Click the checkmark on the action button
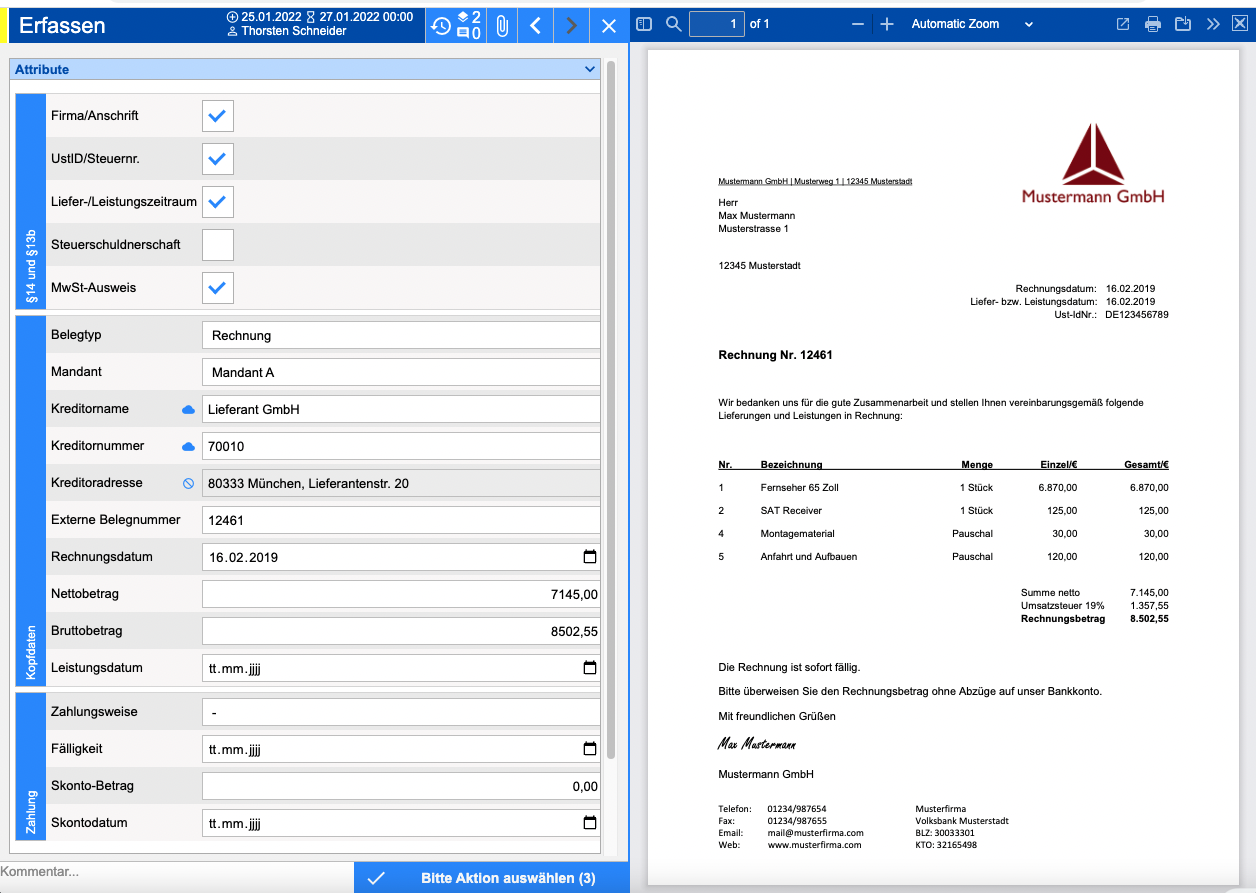The height and width of the screenshot is (893, 1256). tap(376, 878)
